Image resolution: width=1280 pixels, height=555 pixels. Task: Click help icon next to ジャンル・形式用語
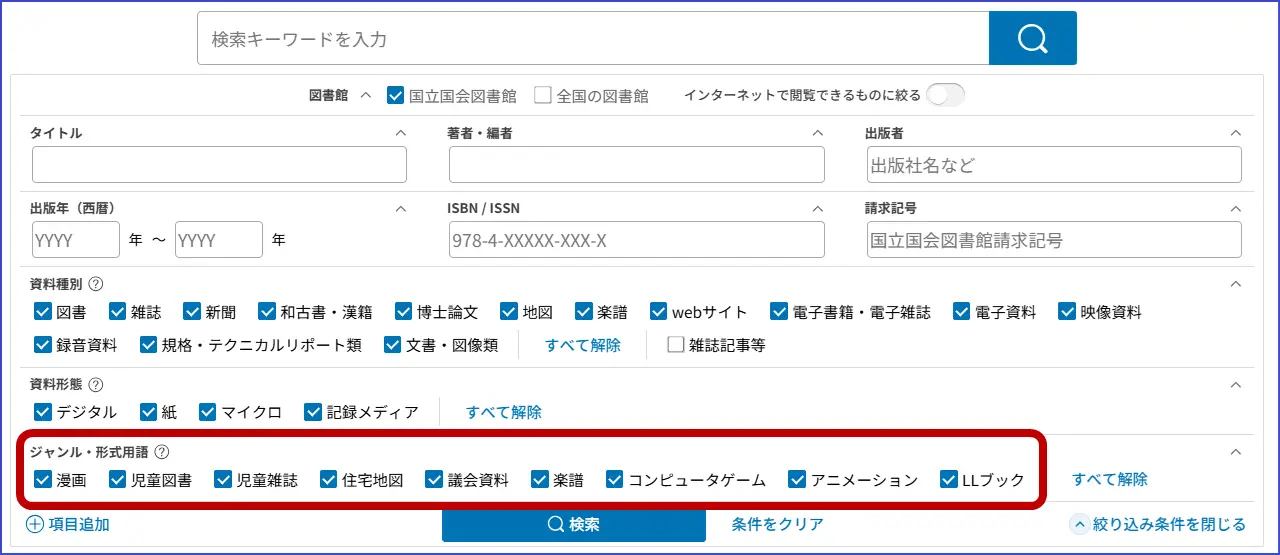tap(162, 452)
